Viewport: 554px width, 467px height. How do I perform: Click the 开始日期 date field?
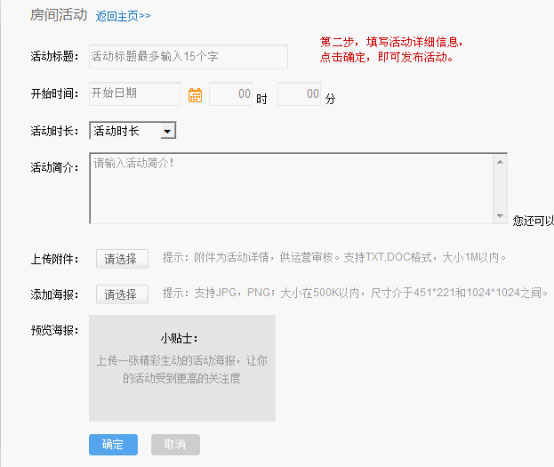point(135,94)
